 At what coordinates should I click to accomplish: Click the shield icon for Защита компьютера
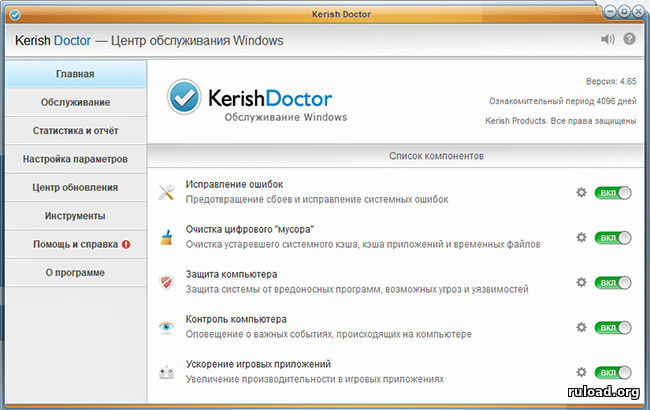[x=166, y=282]
